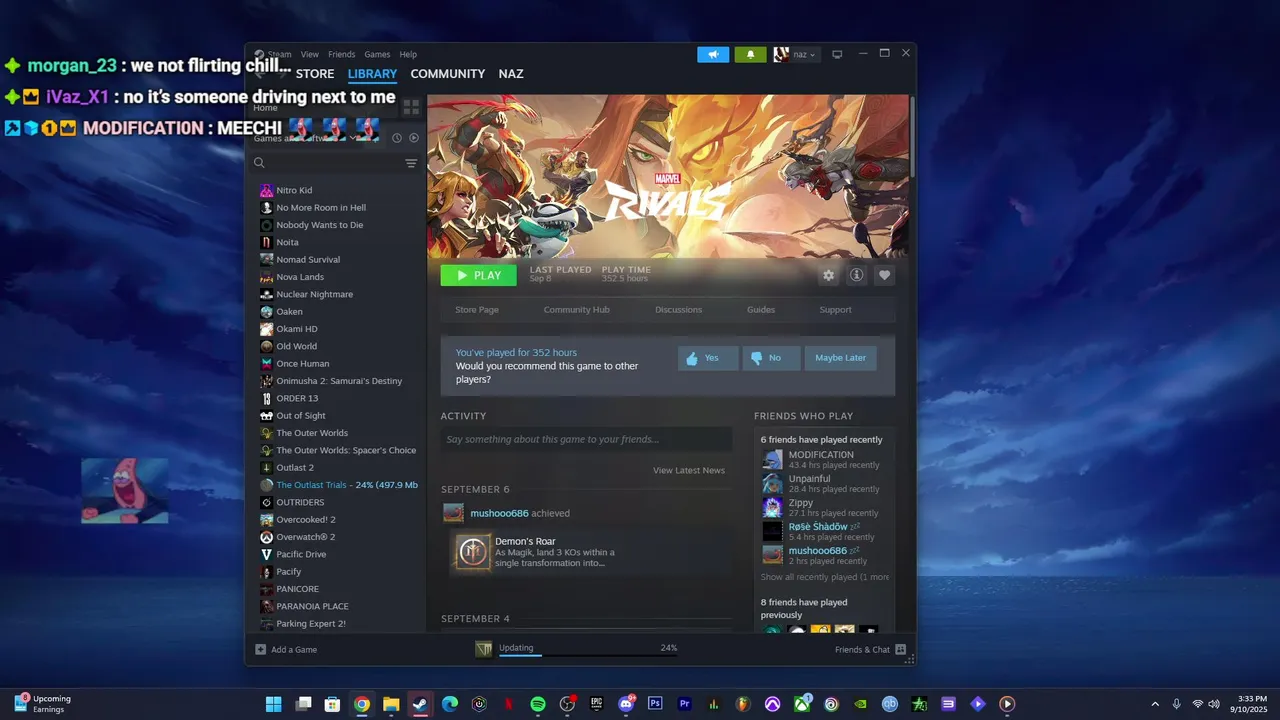The width and height of the screenshot is (1280, 720).
Task: Click the updating game icon in downloads bar
Action: 484,649
